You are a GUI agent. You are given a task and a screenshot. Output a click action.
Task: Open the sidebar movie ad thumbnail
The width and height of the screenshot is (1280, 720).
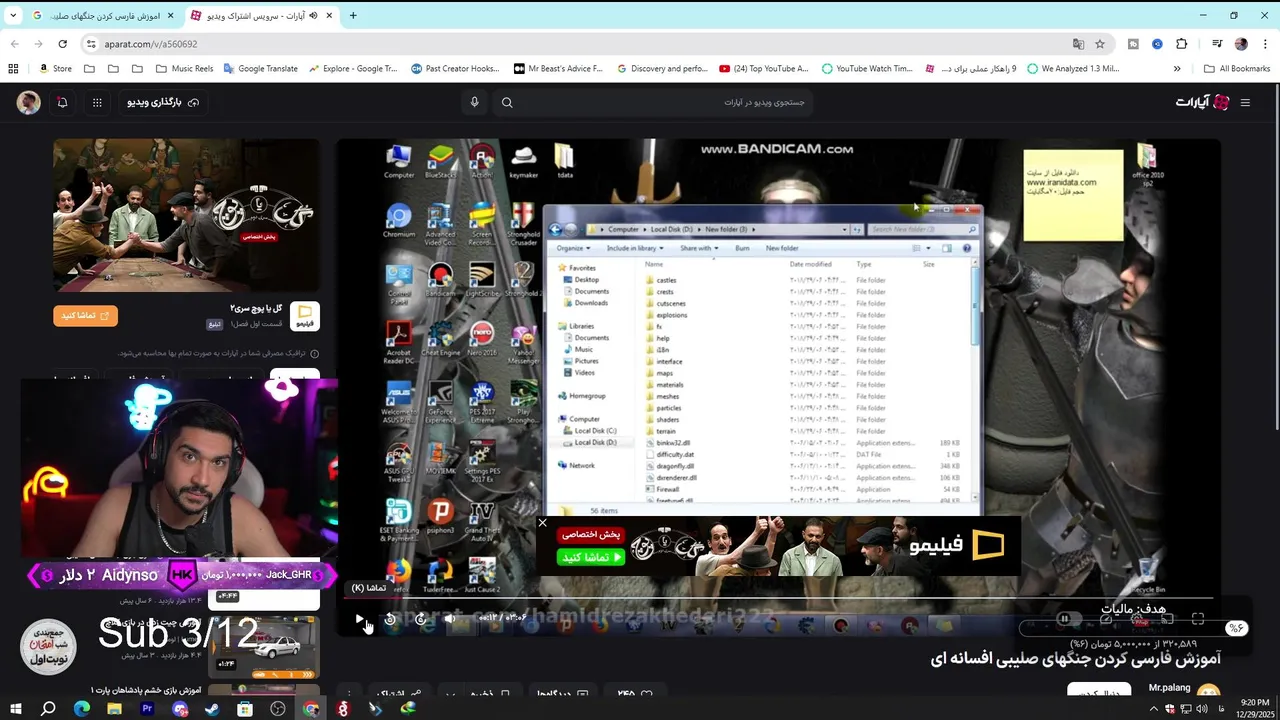[x=186, y=215]
